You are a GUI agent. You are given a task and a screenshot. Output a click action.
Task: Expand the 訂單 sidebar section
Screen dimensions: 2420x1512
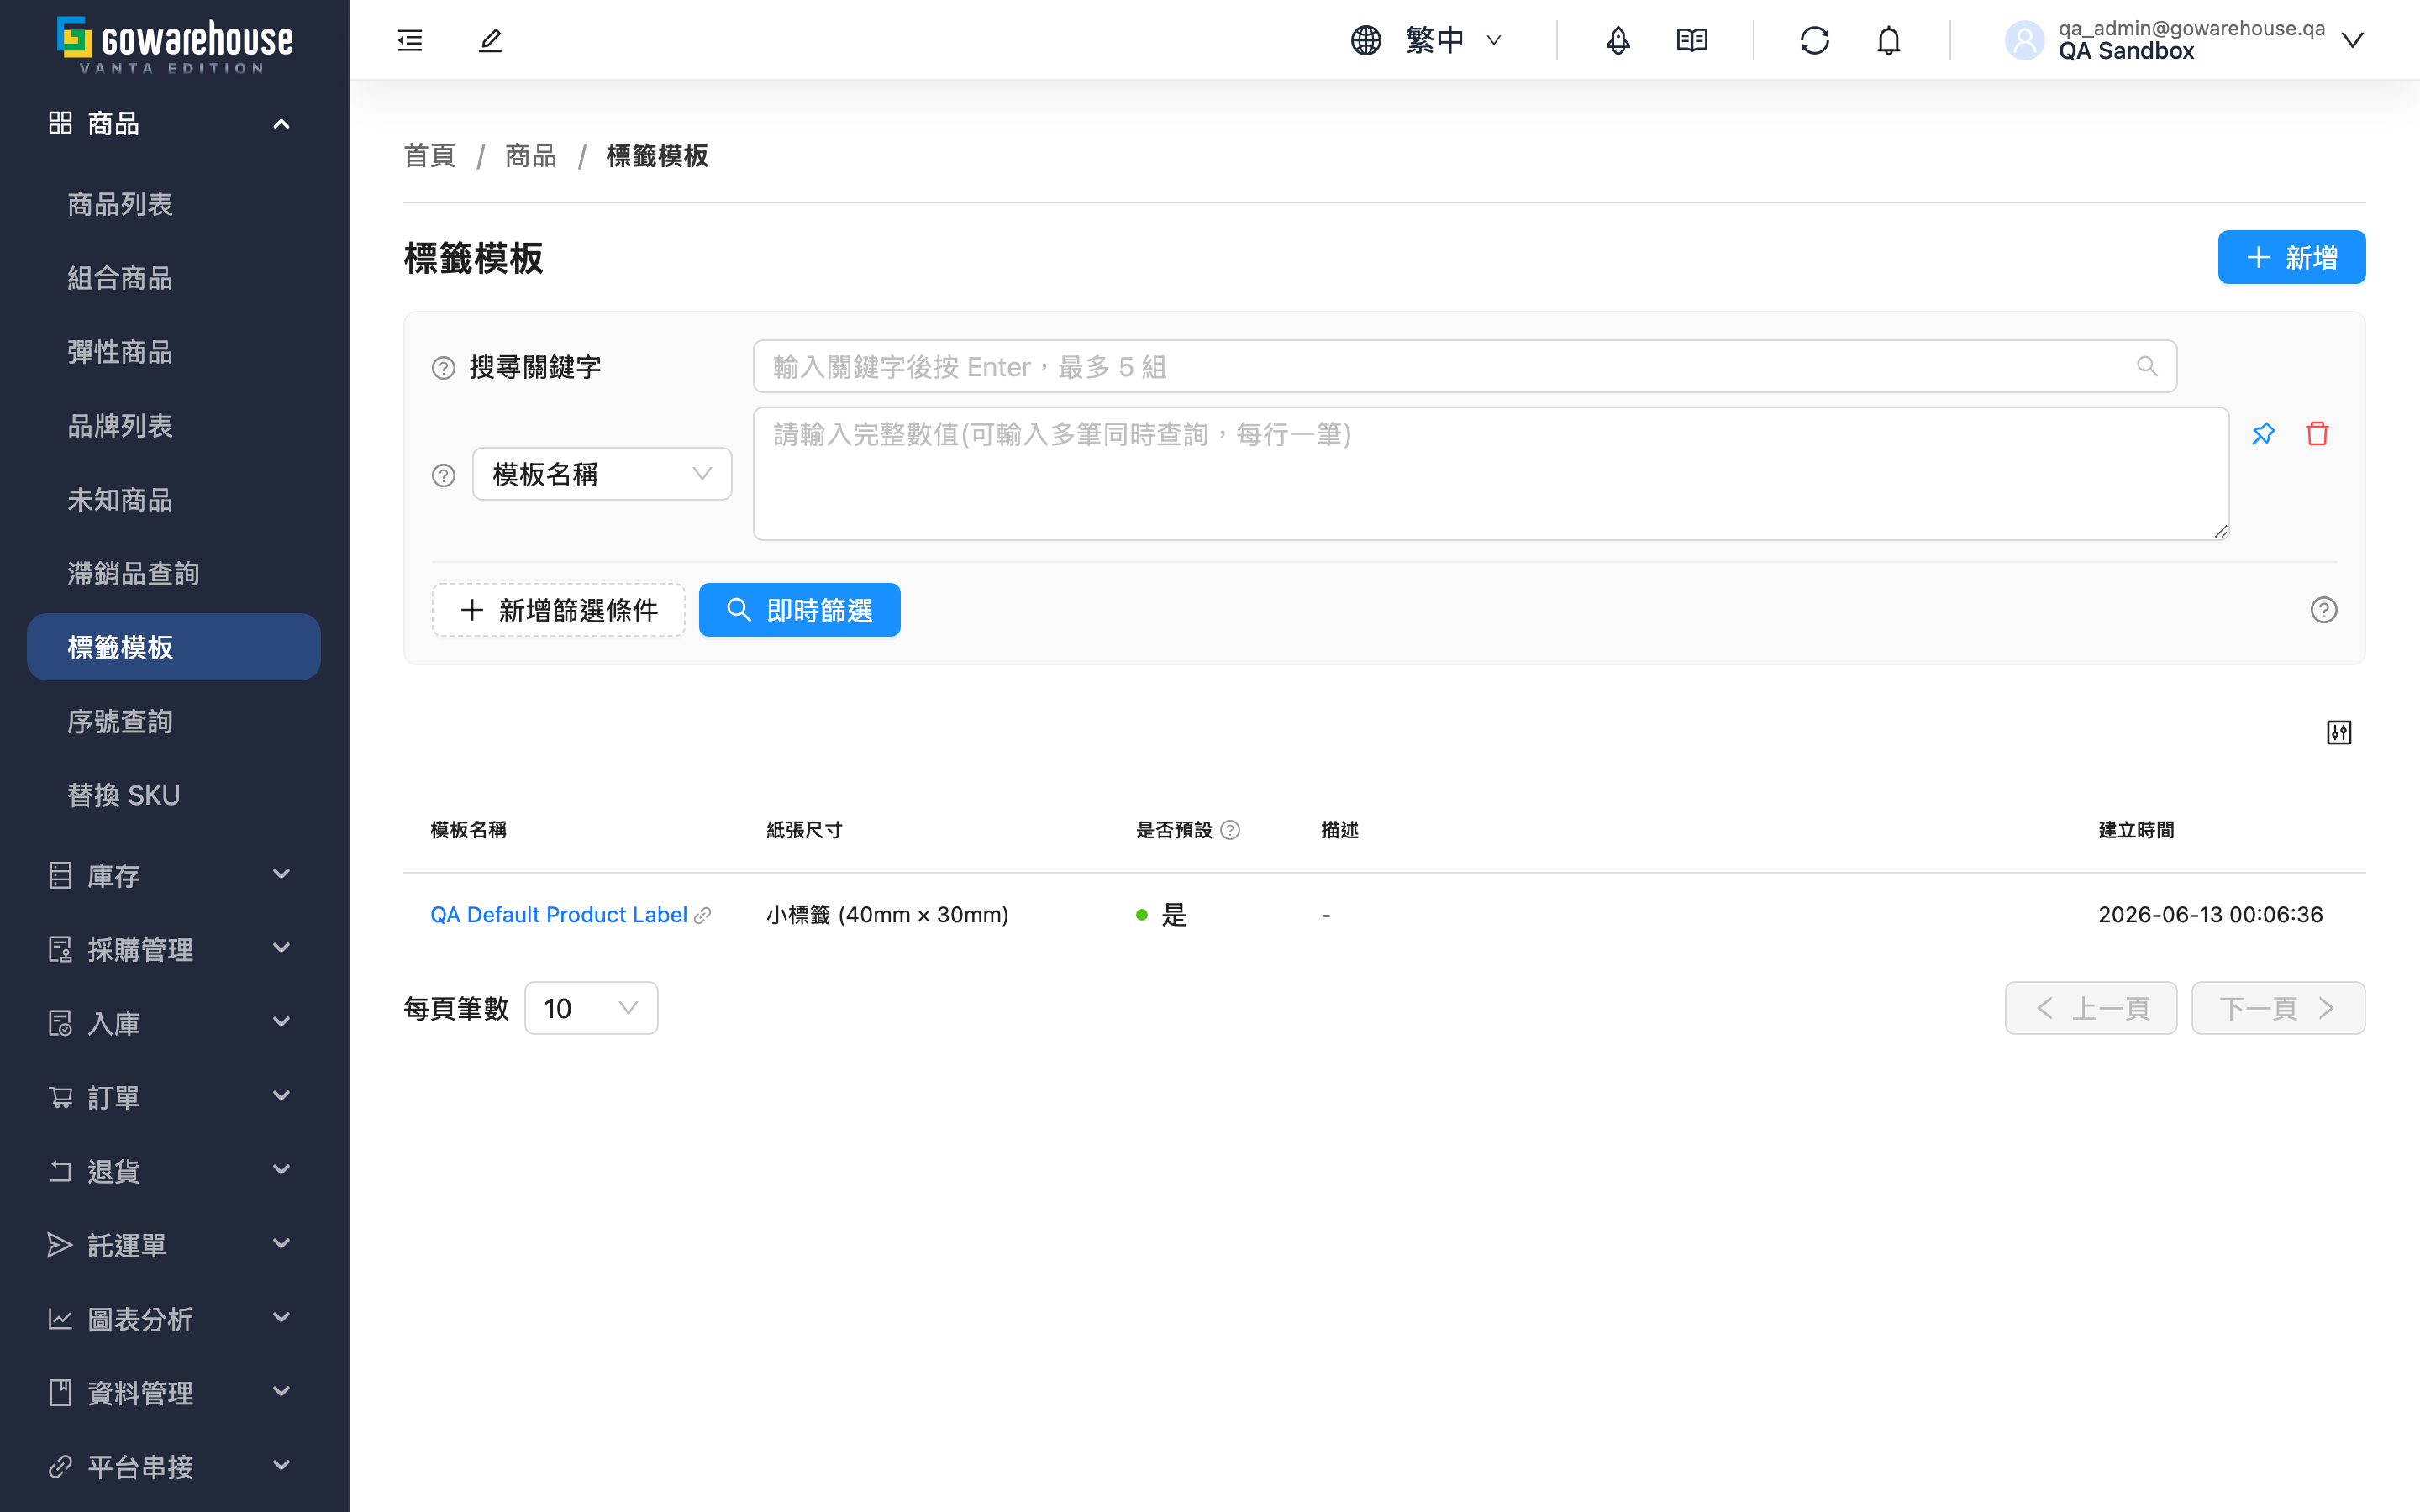click(x=174, y=1097)
